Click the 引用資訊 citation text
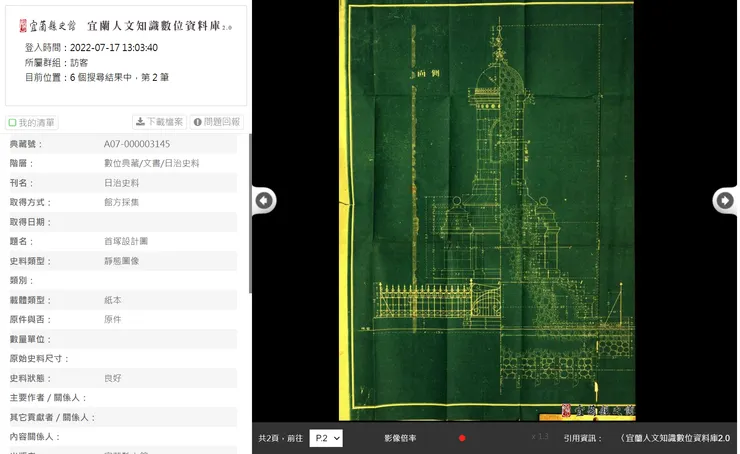The width and height of the screenshot is (740, 454). (x=647, y=438)
